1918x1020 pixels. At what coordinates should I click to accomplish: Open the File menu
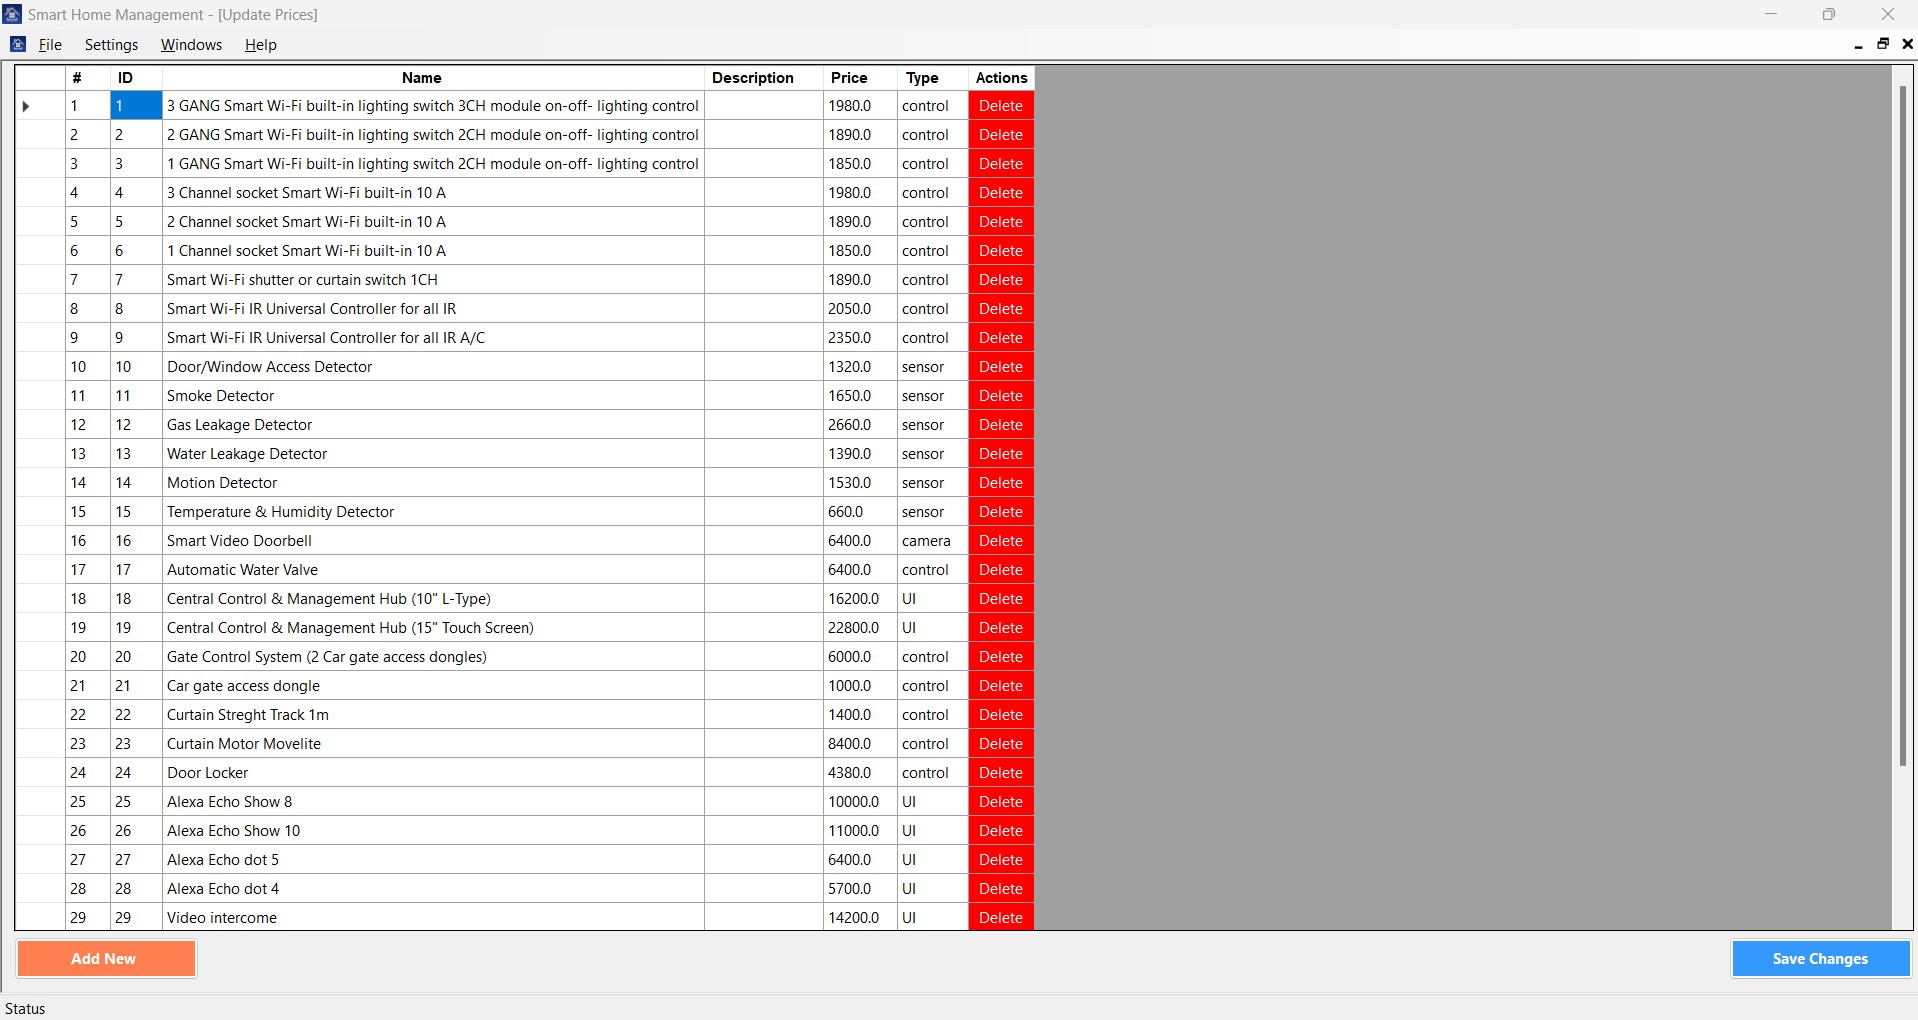50,45
